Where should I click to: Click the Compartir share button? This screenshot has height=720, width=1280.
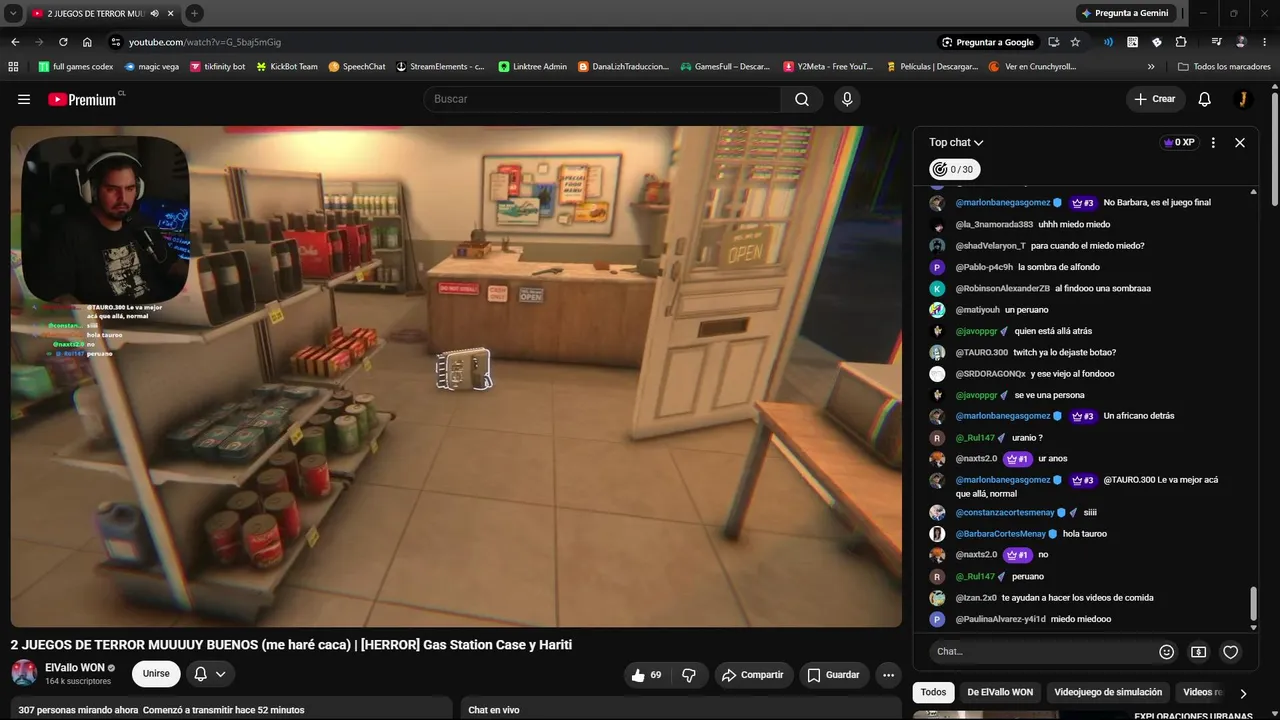pos(752,675)
